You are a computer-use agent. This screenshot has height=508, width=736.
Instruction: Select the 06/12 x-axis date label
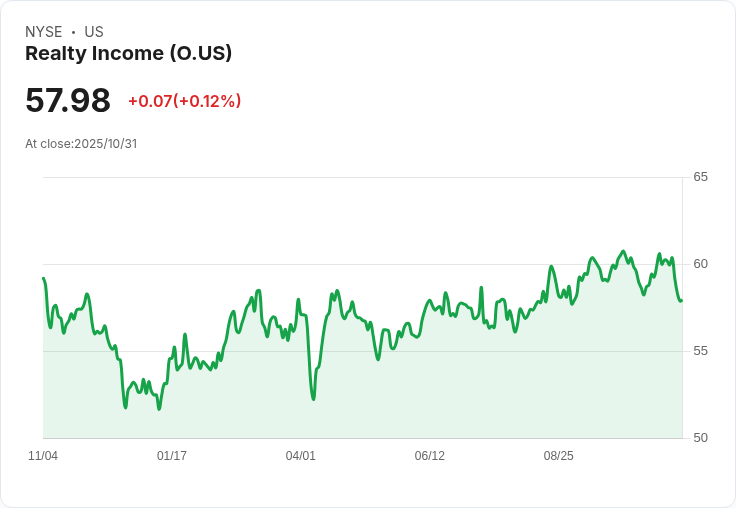(x=429, y=456)
